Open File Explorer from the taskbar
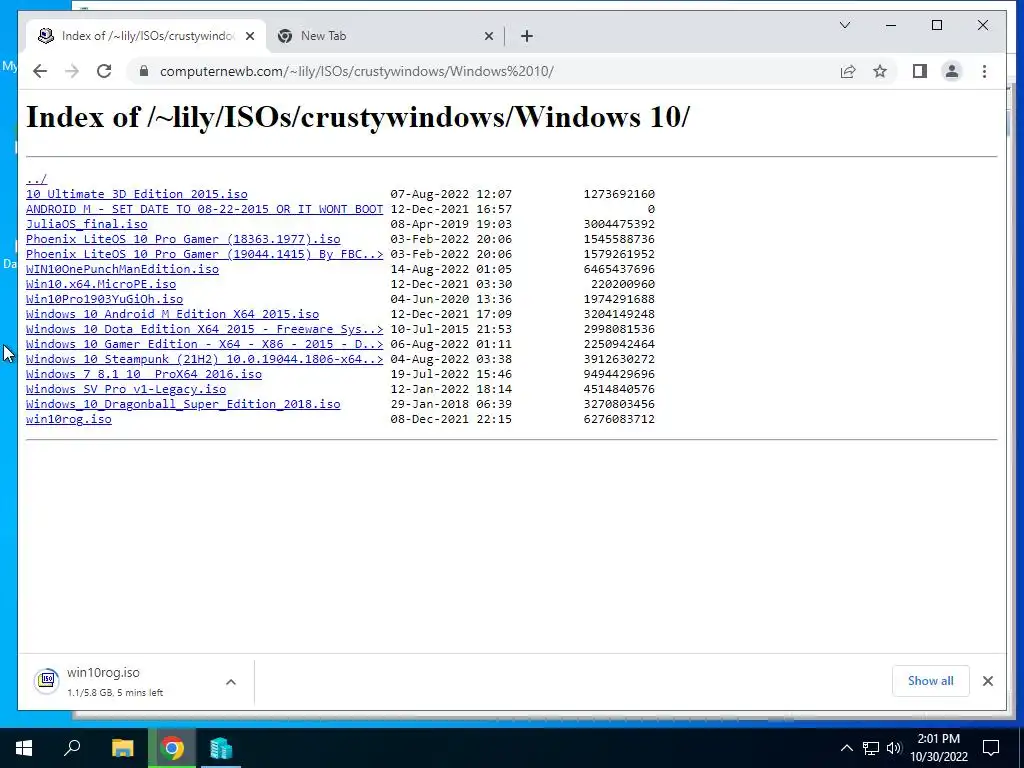The width and height of the screenshot is (1024, 768). [122, 748]
